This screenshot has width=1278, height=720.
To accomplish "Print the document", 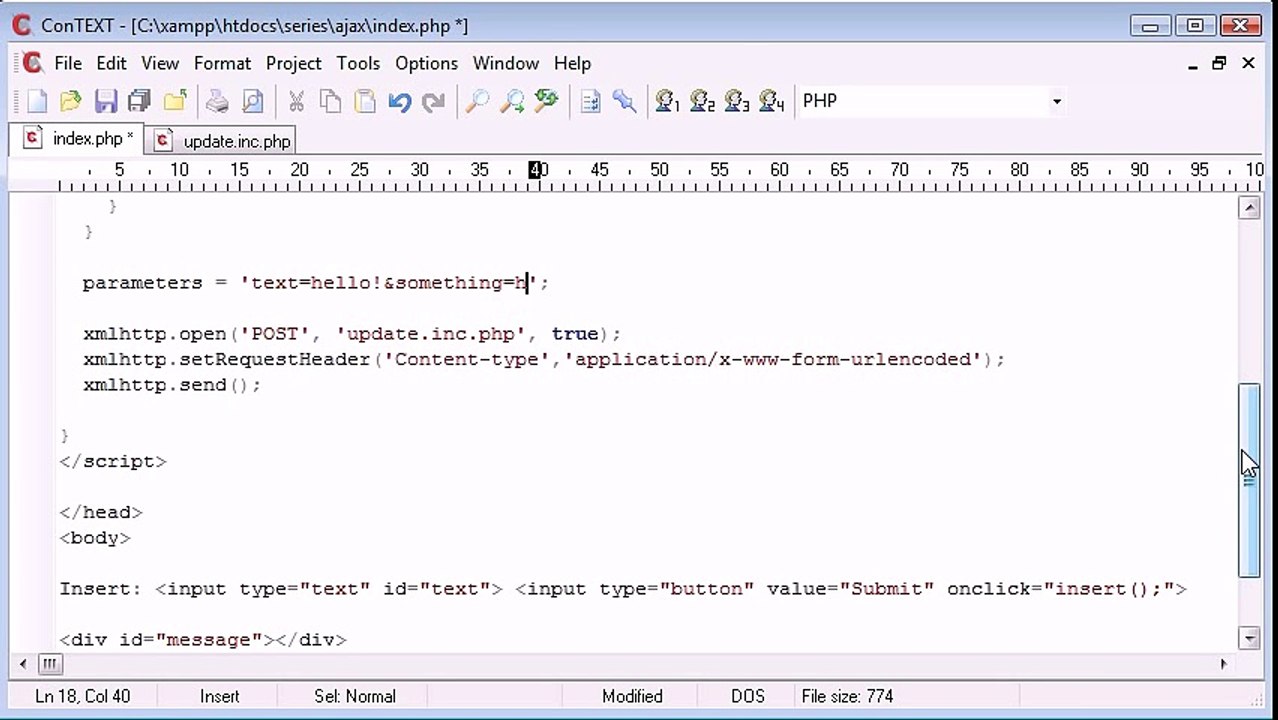I will 217,101.
